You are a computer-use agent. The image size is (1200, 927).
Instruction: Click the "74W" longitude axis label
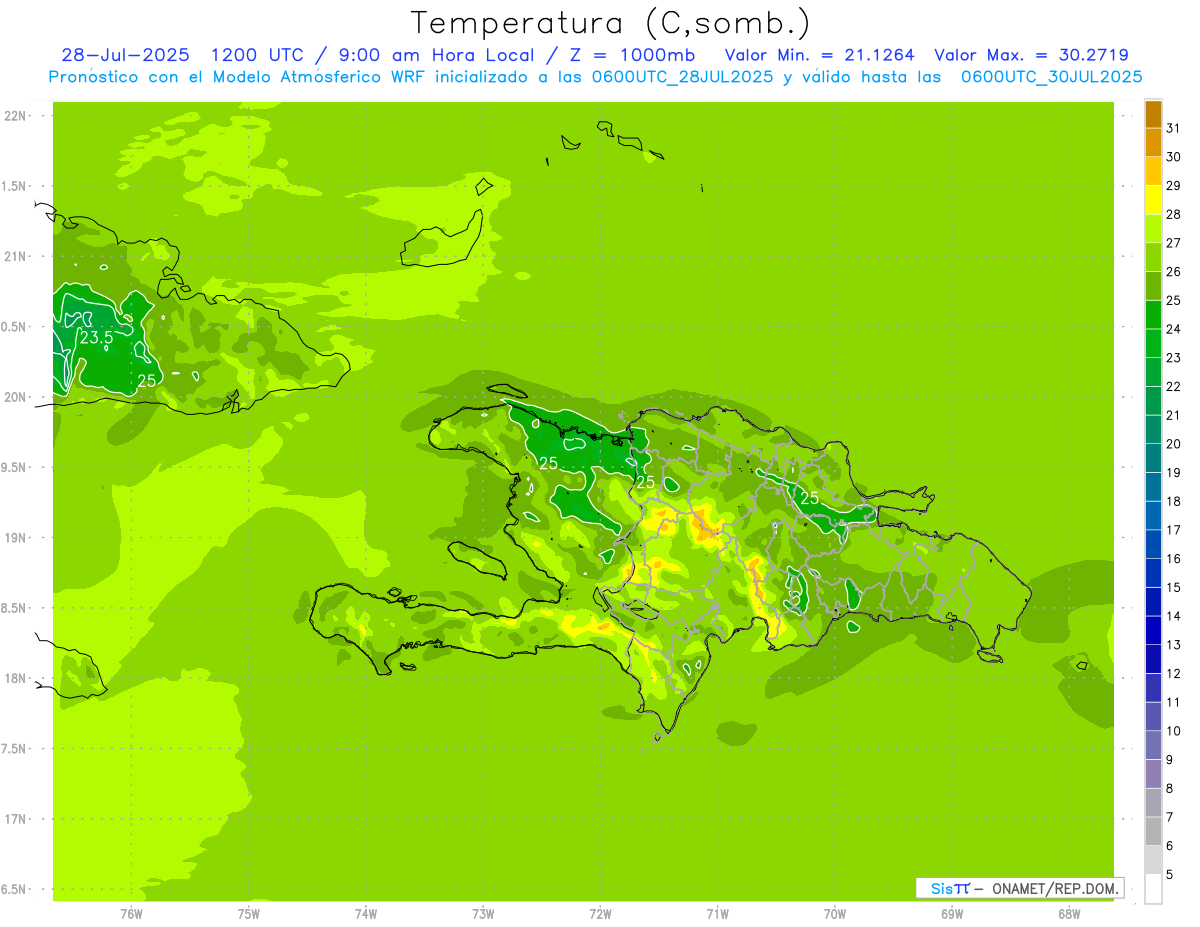click(365, 914)
